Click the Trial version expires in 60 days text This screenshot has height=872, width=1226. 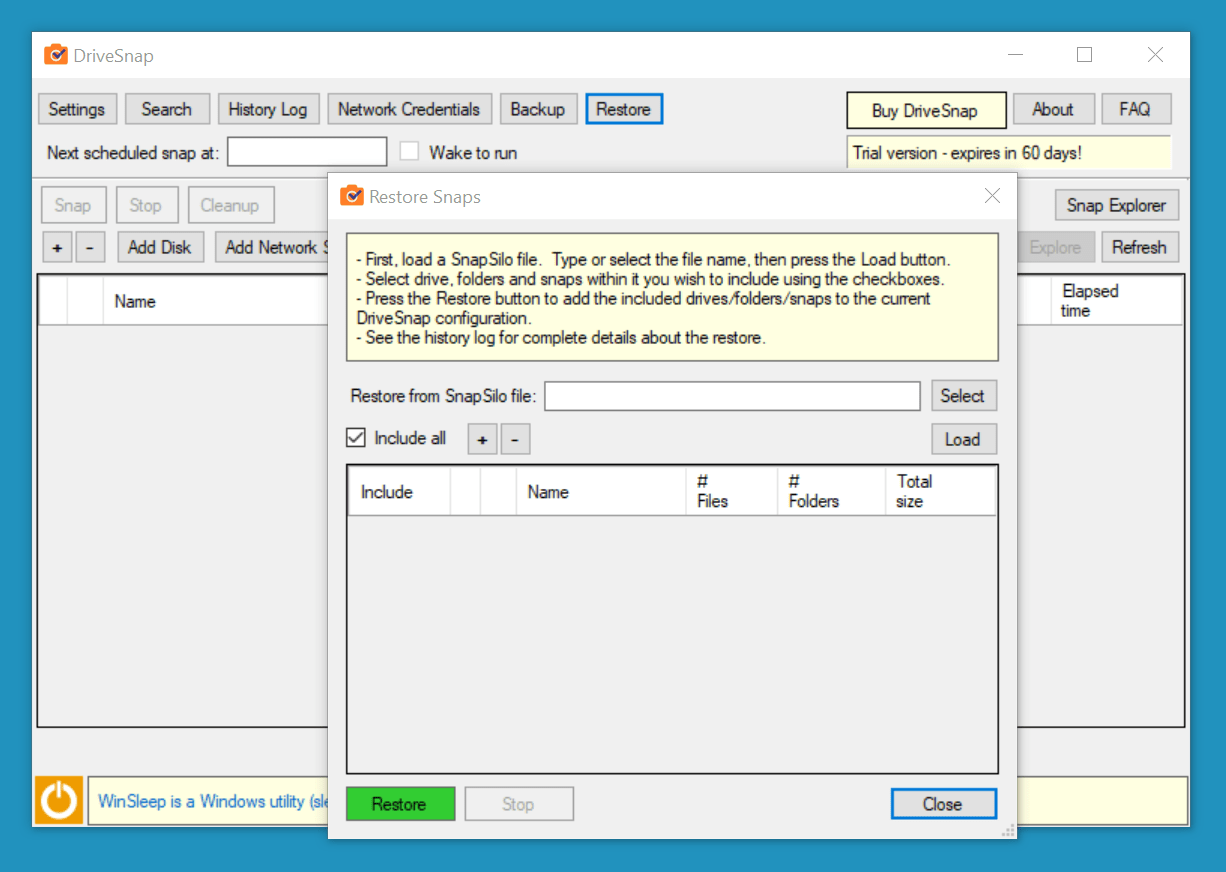(967, 154)
